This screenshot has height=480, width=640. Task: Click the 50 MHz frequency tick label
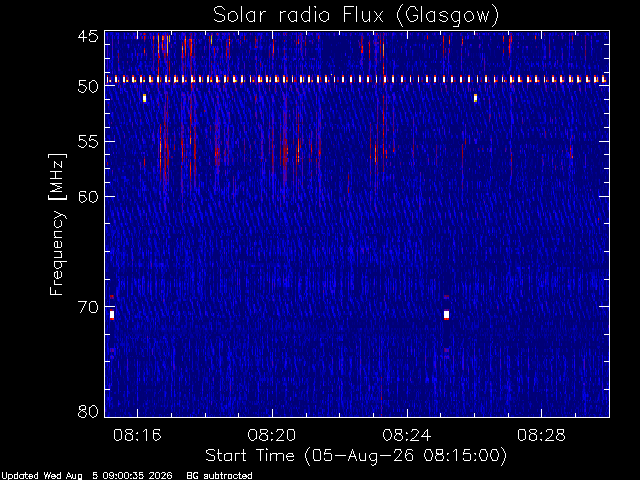88,86
